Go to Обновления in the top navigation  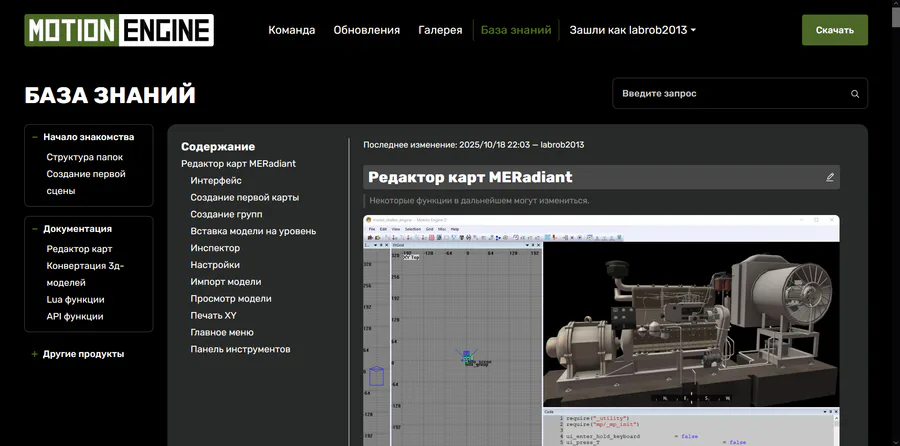[366, 30]
